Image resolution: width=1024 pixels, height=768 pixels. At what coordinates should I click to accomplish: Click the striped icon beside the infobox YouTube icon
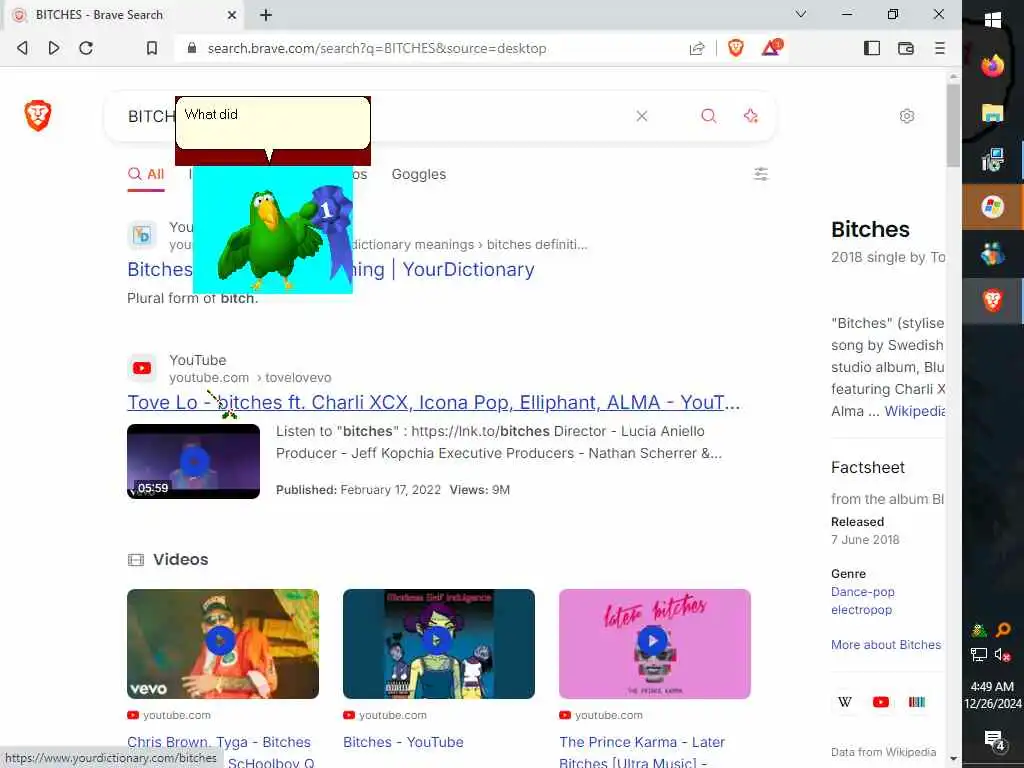(917, 702)
